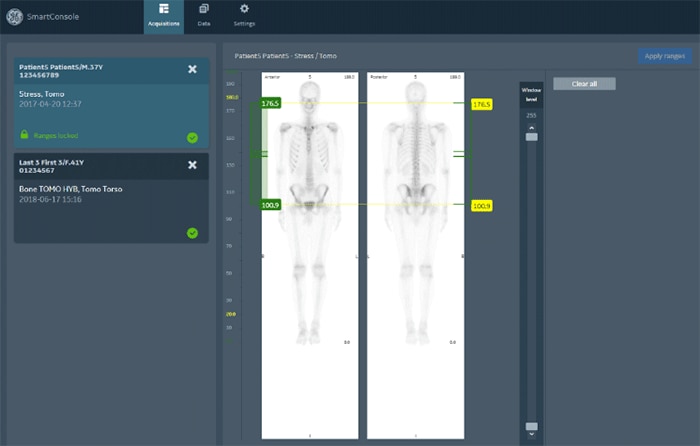The width and height of the screenshot is (700, 446).
Task: Click the up arrow above Window level slider
Action: (x=531, y=126)
